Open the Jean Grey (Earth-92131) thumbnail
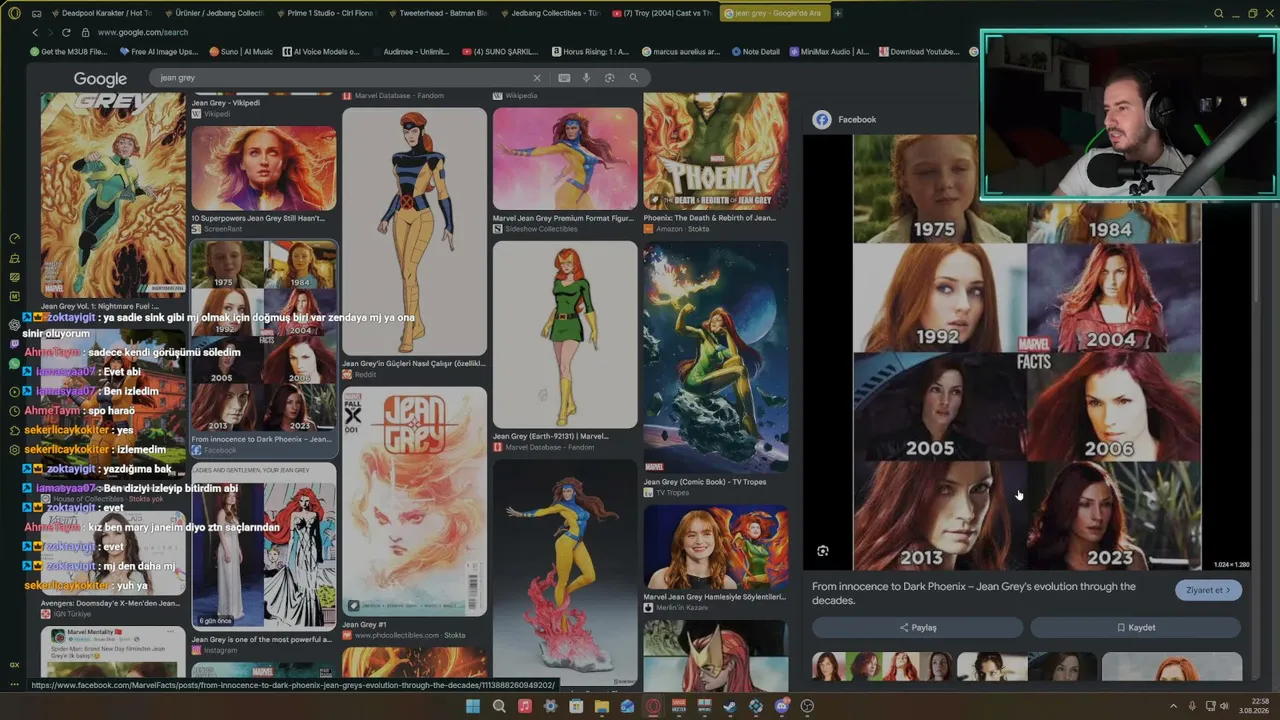This screenshot has height=720, width=1280. point(565,335)
